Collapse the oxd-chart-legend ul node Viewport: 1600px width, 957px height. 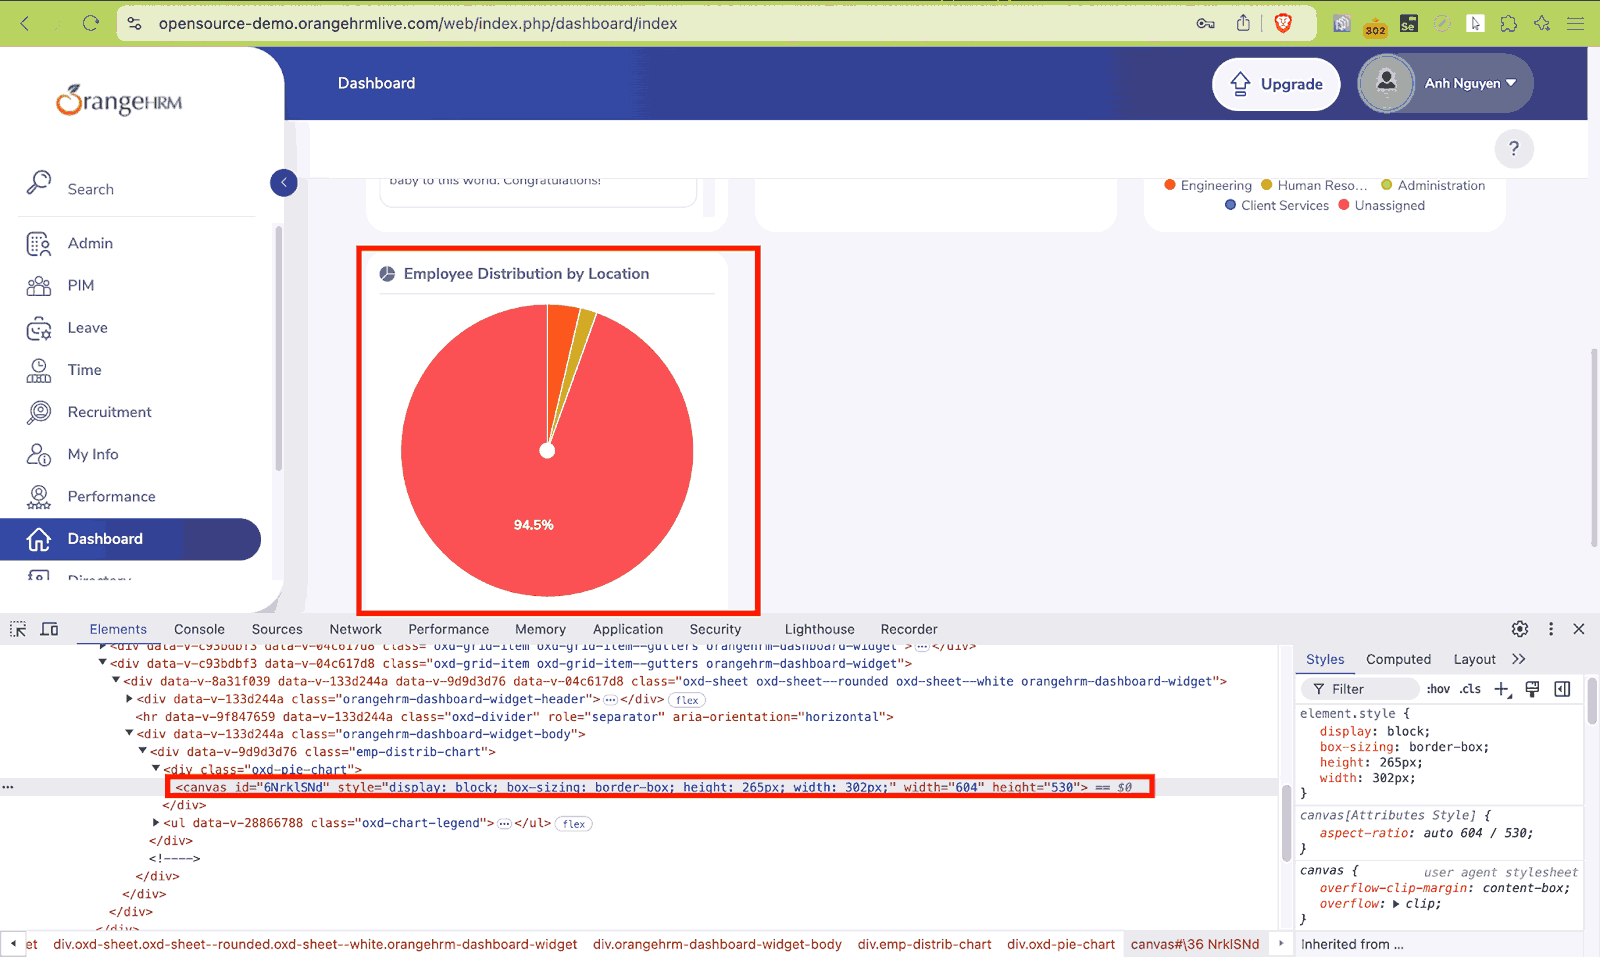tap(156, 823)
